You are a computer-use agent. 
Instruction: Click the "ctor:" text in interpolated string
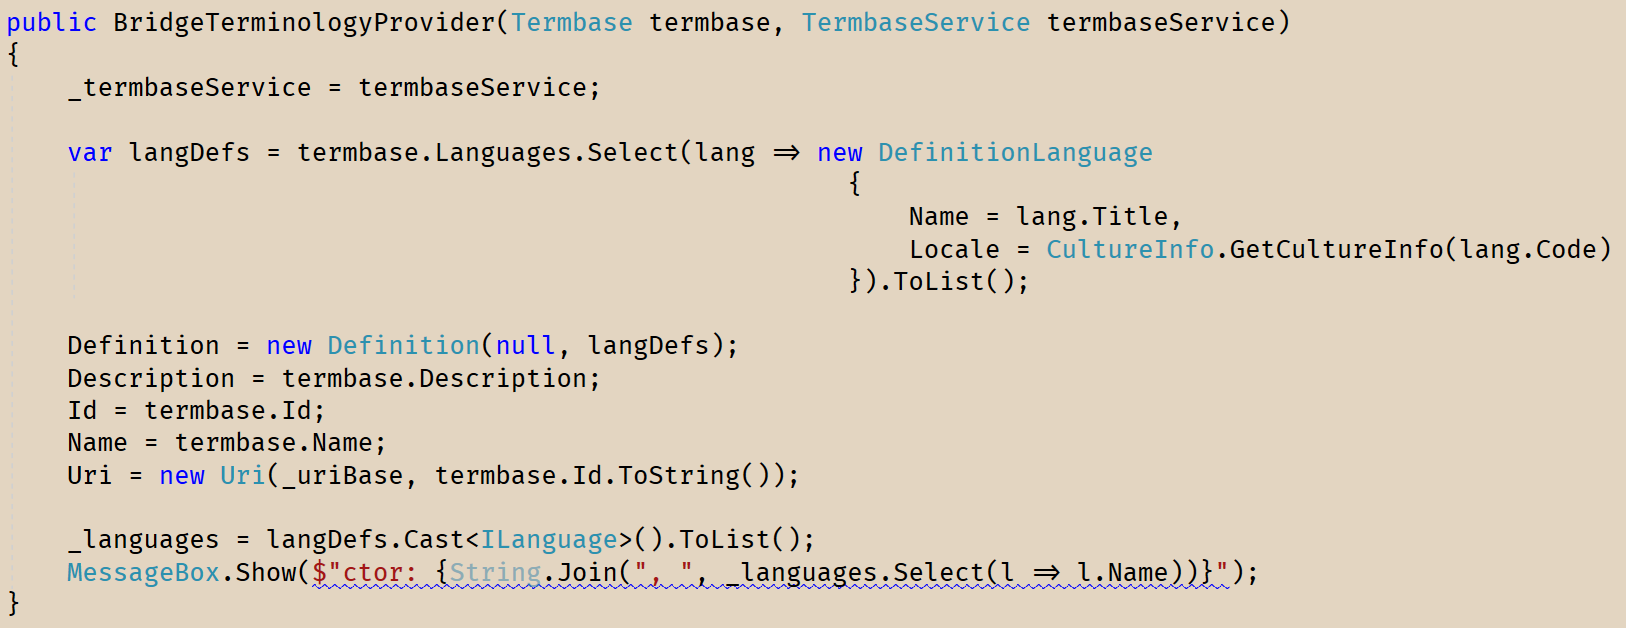[379, 573]
